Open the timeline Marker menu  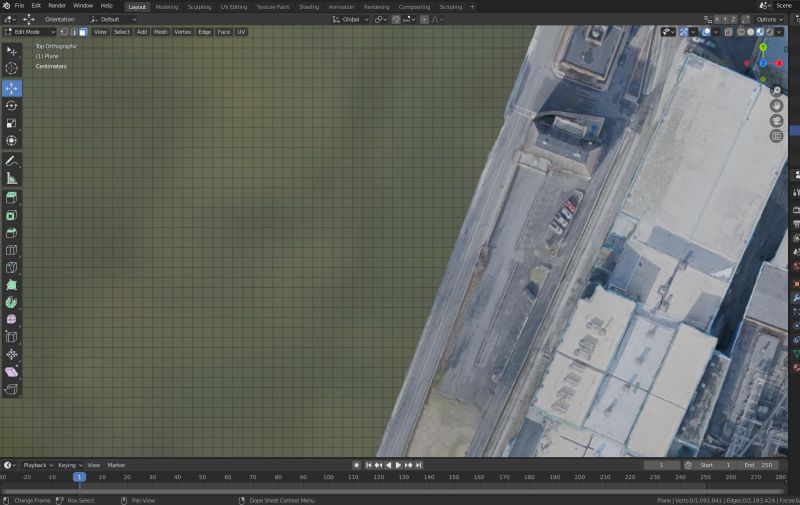pos(116,465)
